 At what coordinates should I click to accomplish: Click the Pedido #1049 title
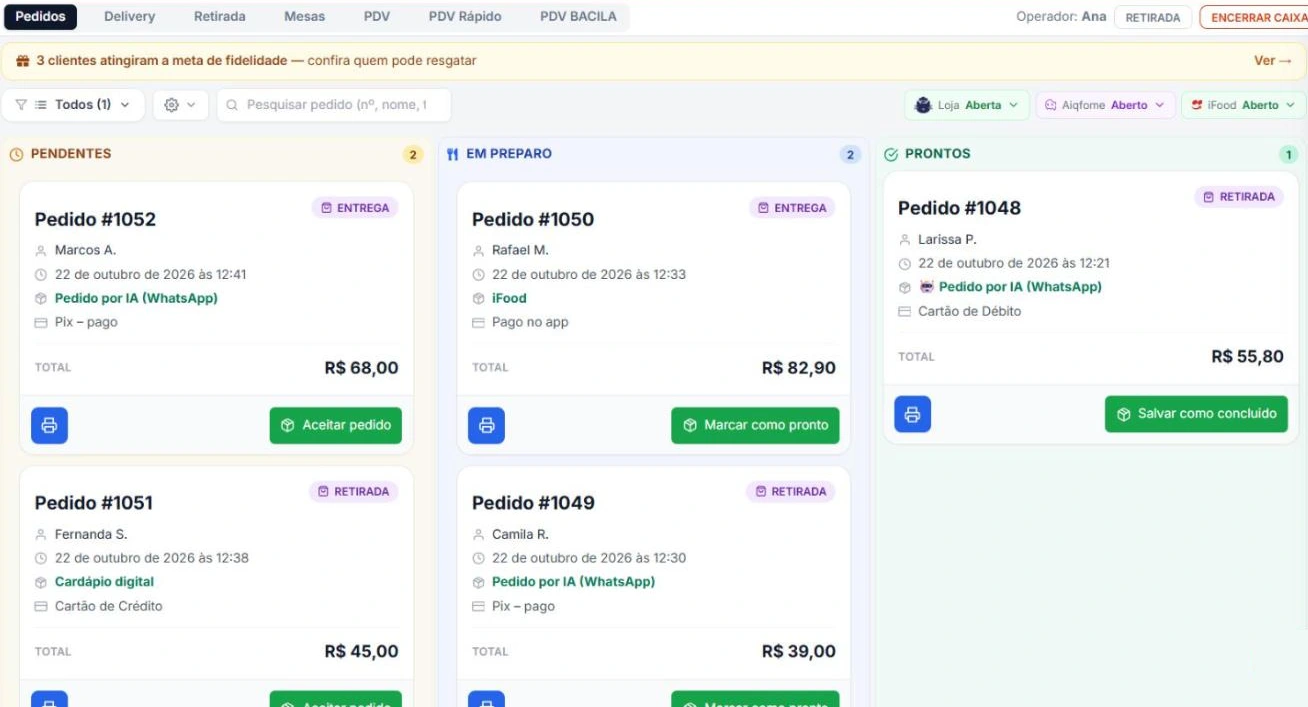tap(533, 503)
